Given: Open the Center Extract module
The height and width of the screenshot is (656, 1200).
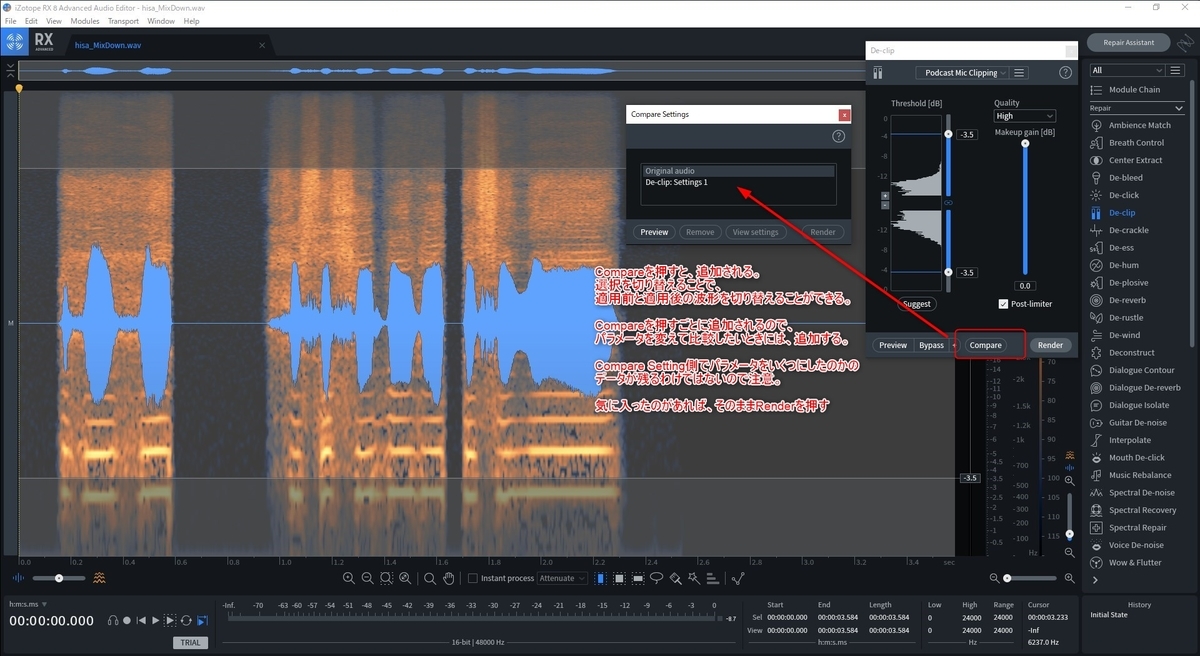Looking at the screenshot, I should click(x=1135, y=160).
